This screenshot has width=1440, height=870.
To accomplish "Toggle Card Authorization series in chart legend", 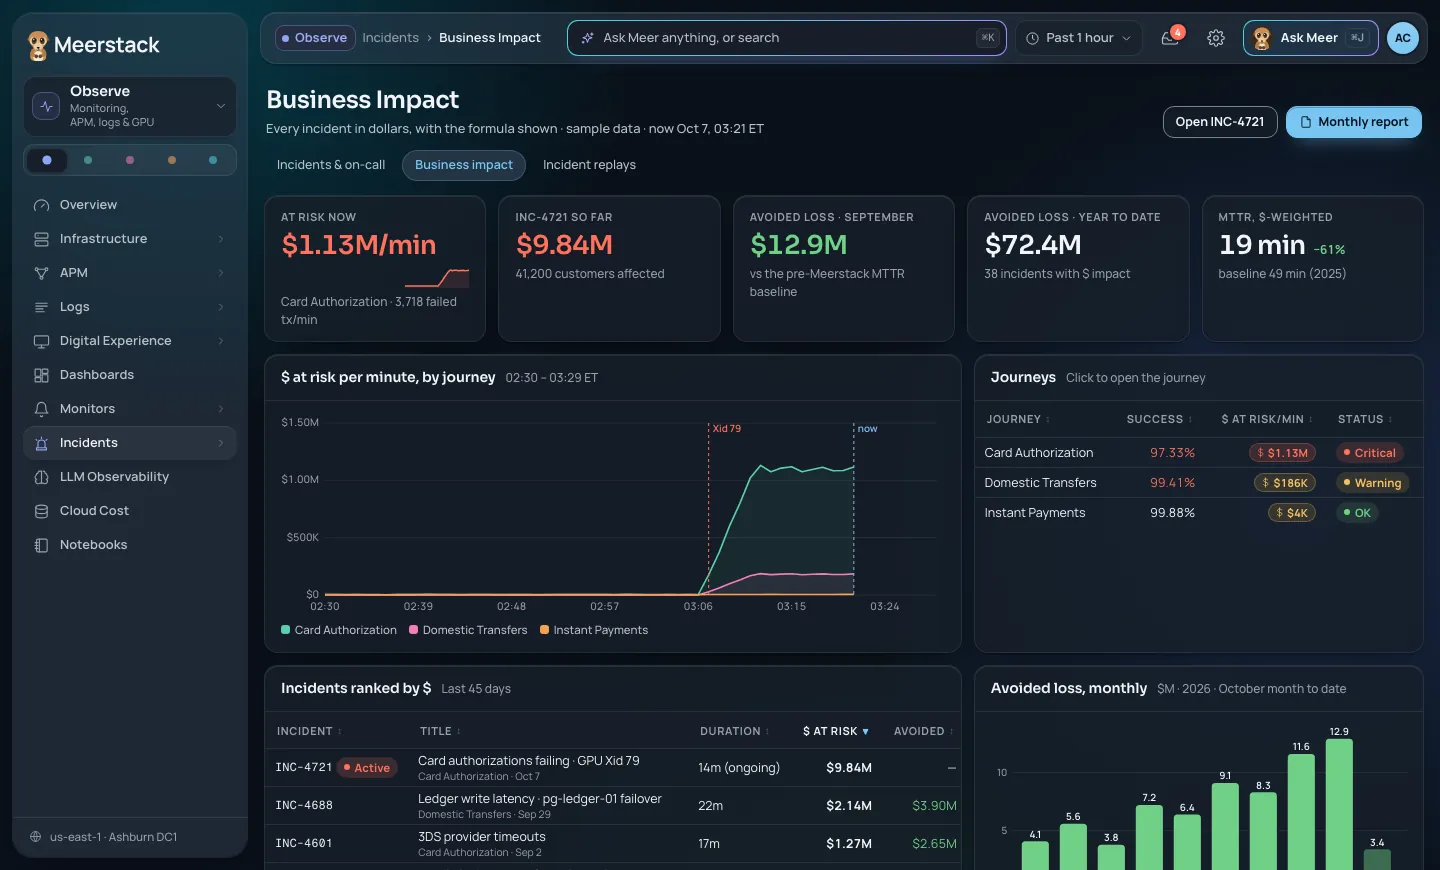I will 339,630.
